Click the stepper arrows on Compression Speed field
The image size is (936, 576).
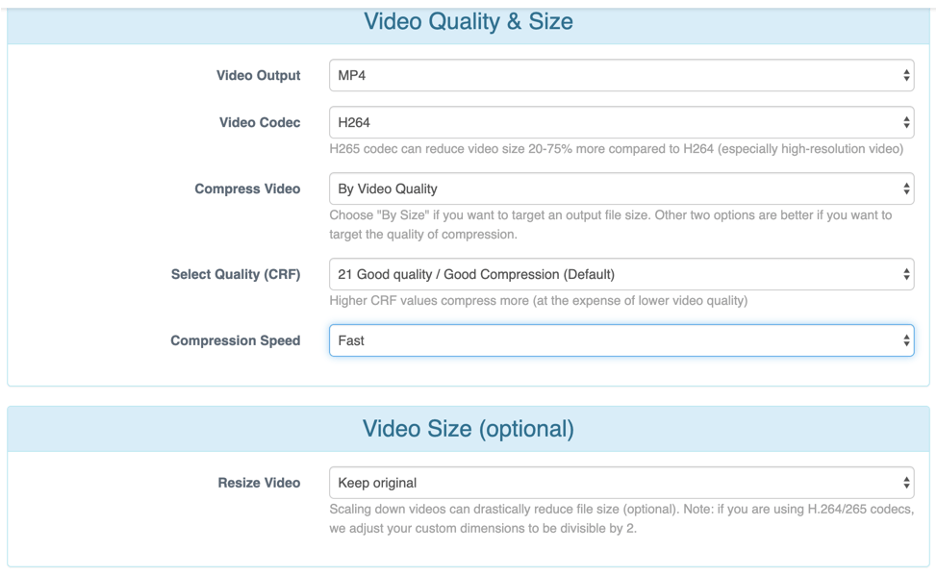pos(906,340)
